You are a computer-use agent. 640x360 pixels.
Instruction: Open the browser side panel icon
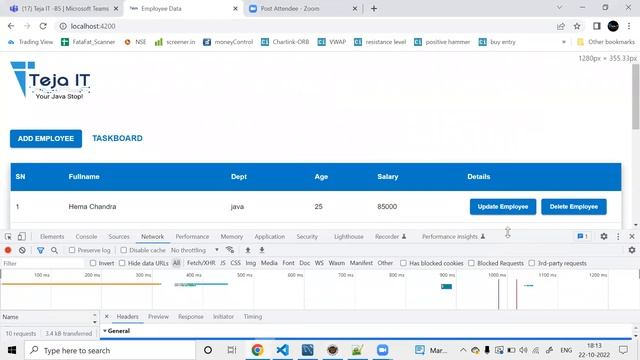(x=597, y=26)
